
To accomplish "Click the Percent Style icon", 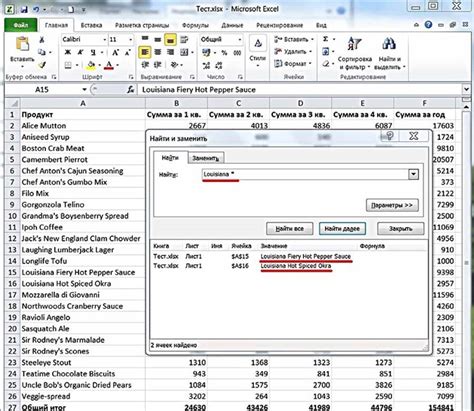I will (224, 52).
